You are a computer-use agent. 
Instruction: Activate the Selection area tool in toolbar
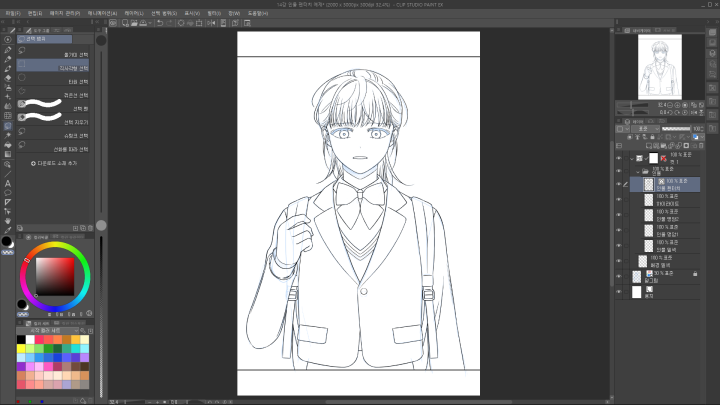pos(8,125)
